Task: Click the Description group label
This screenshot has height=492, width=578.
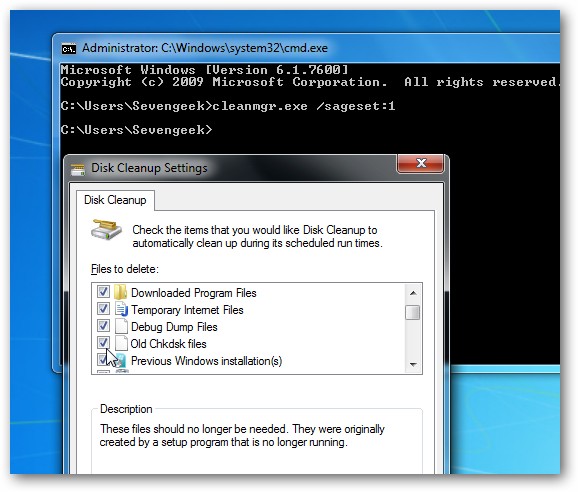Action: (x=126, y=409)
